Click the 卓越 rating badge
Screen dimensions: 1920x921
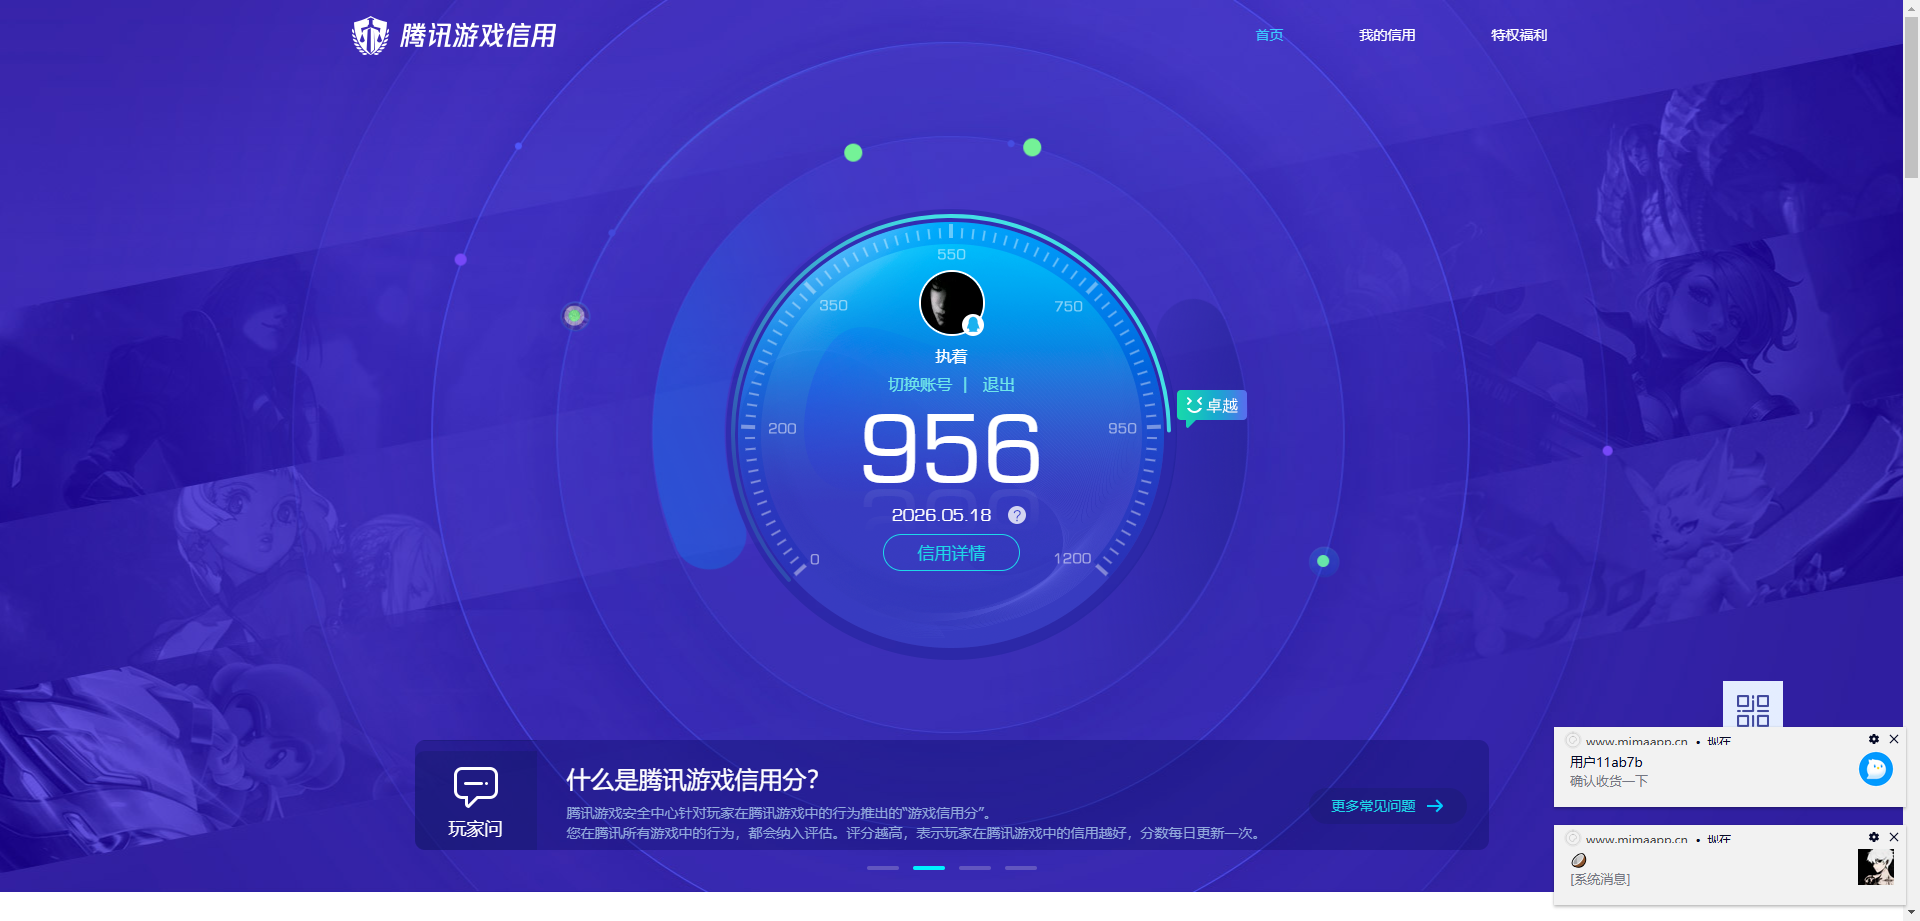pyautogui.click(x=1212, y=405)
